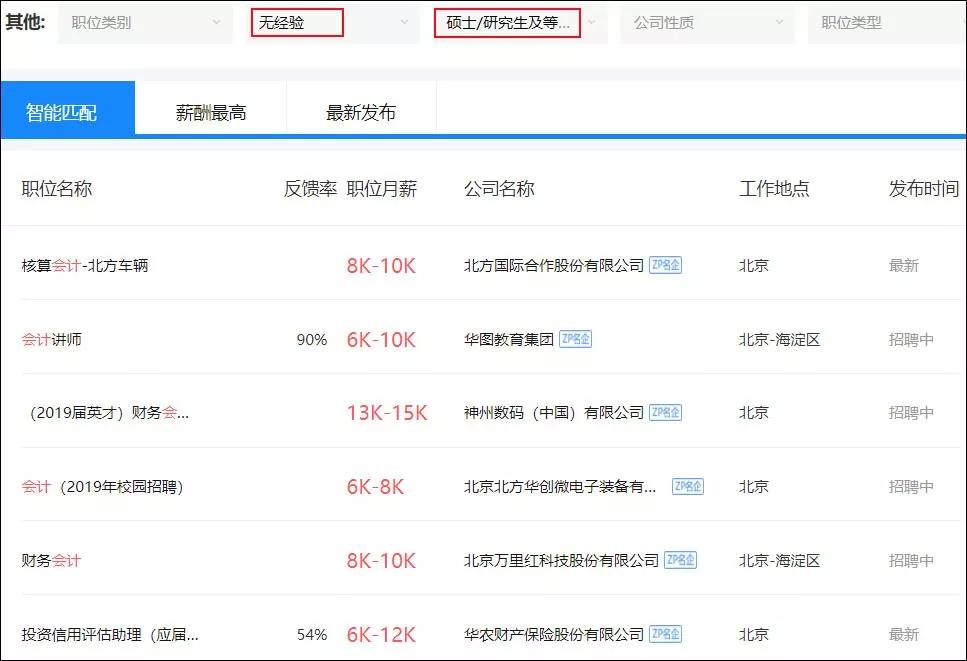Click the 发布时间 column header
This screenshot has width=967, height=661.
(924, 189)
